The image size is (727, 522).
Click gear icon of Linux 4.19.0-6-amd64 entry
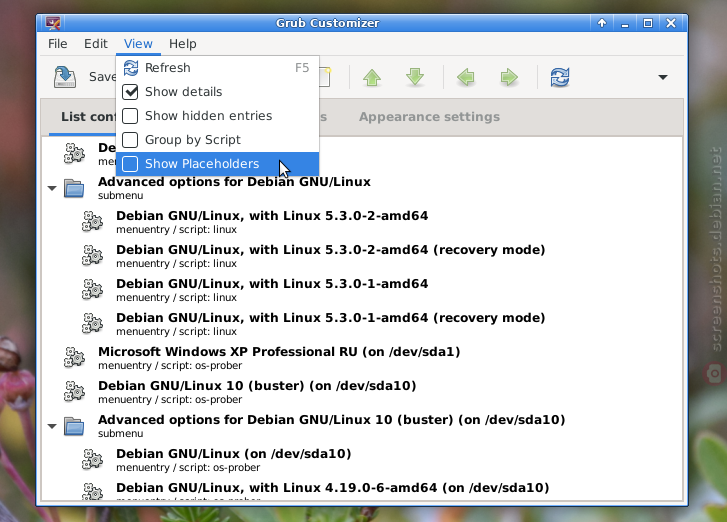92,491
